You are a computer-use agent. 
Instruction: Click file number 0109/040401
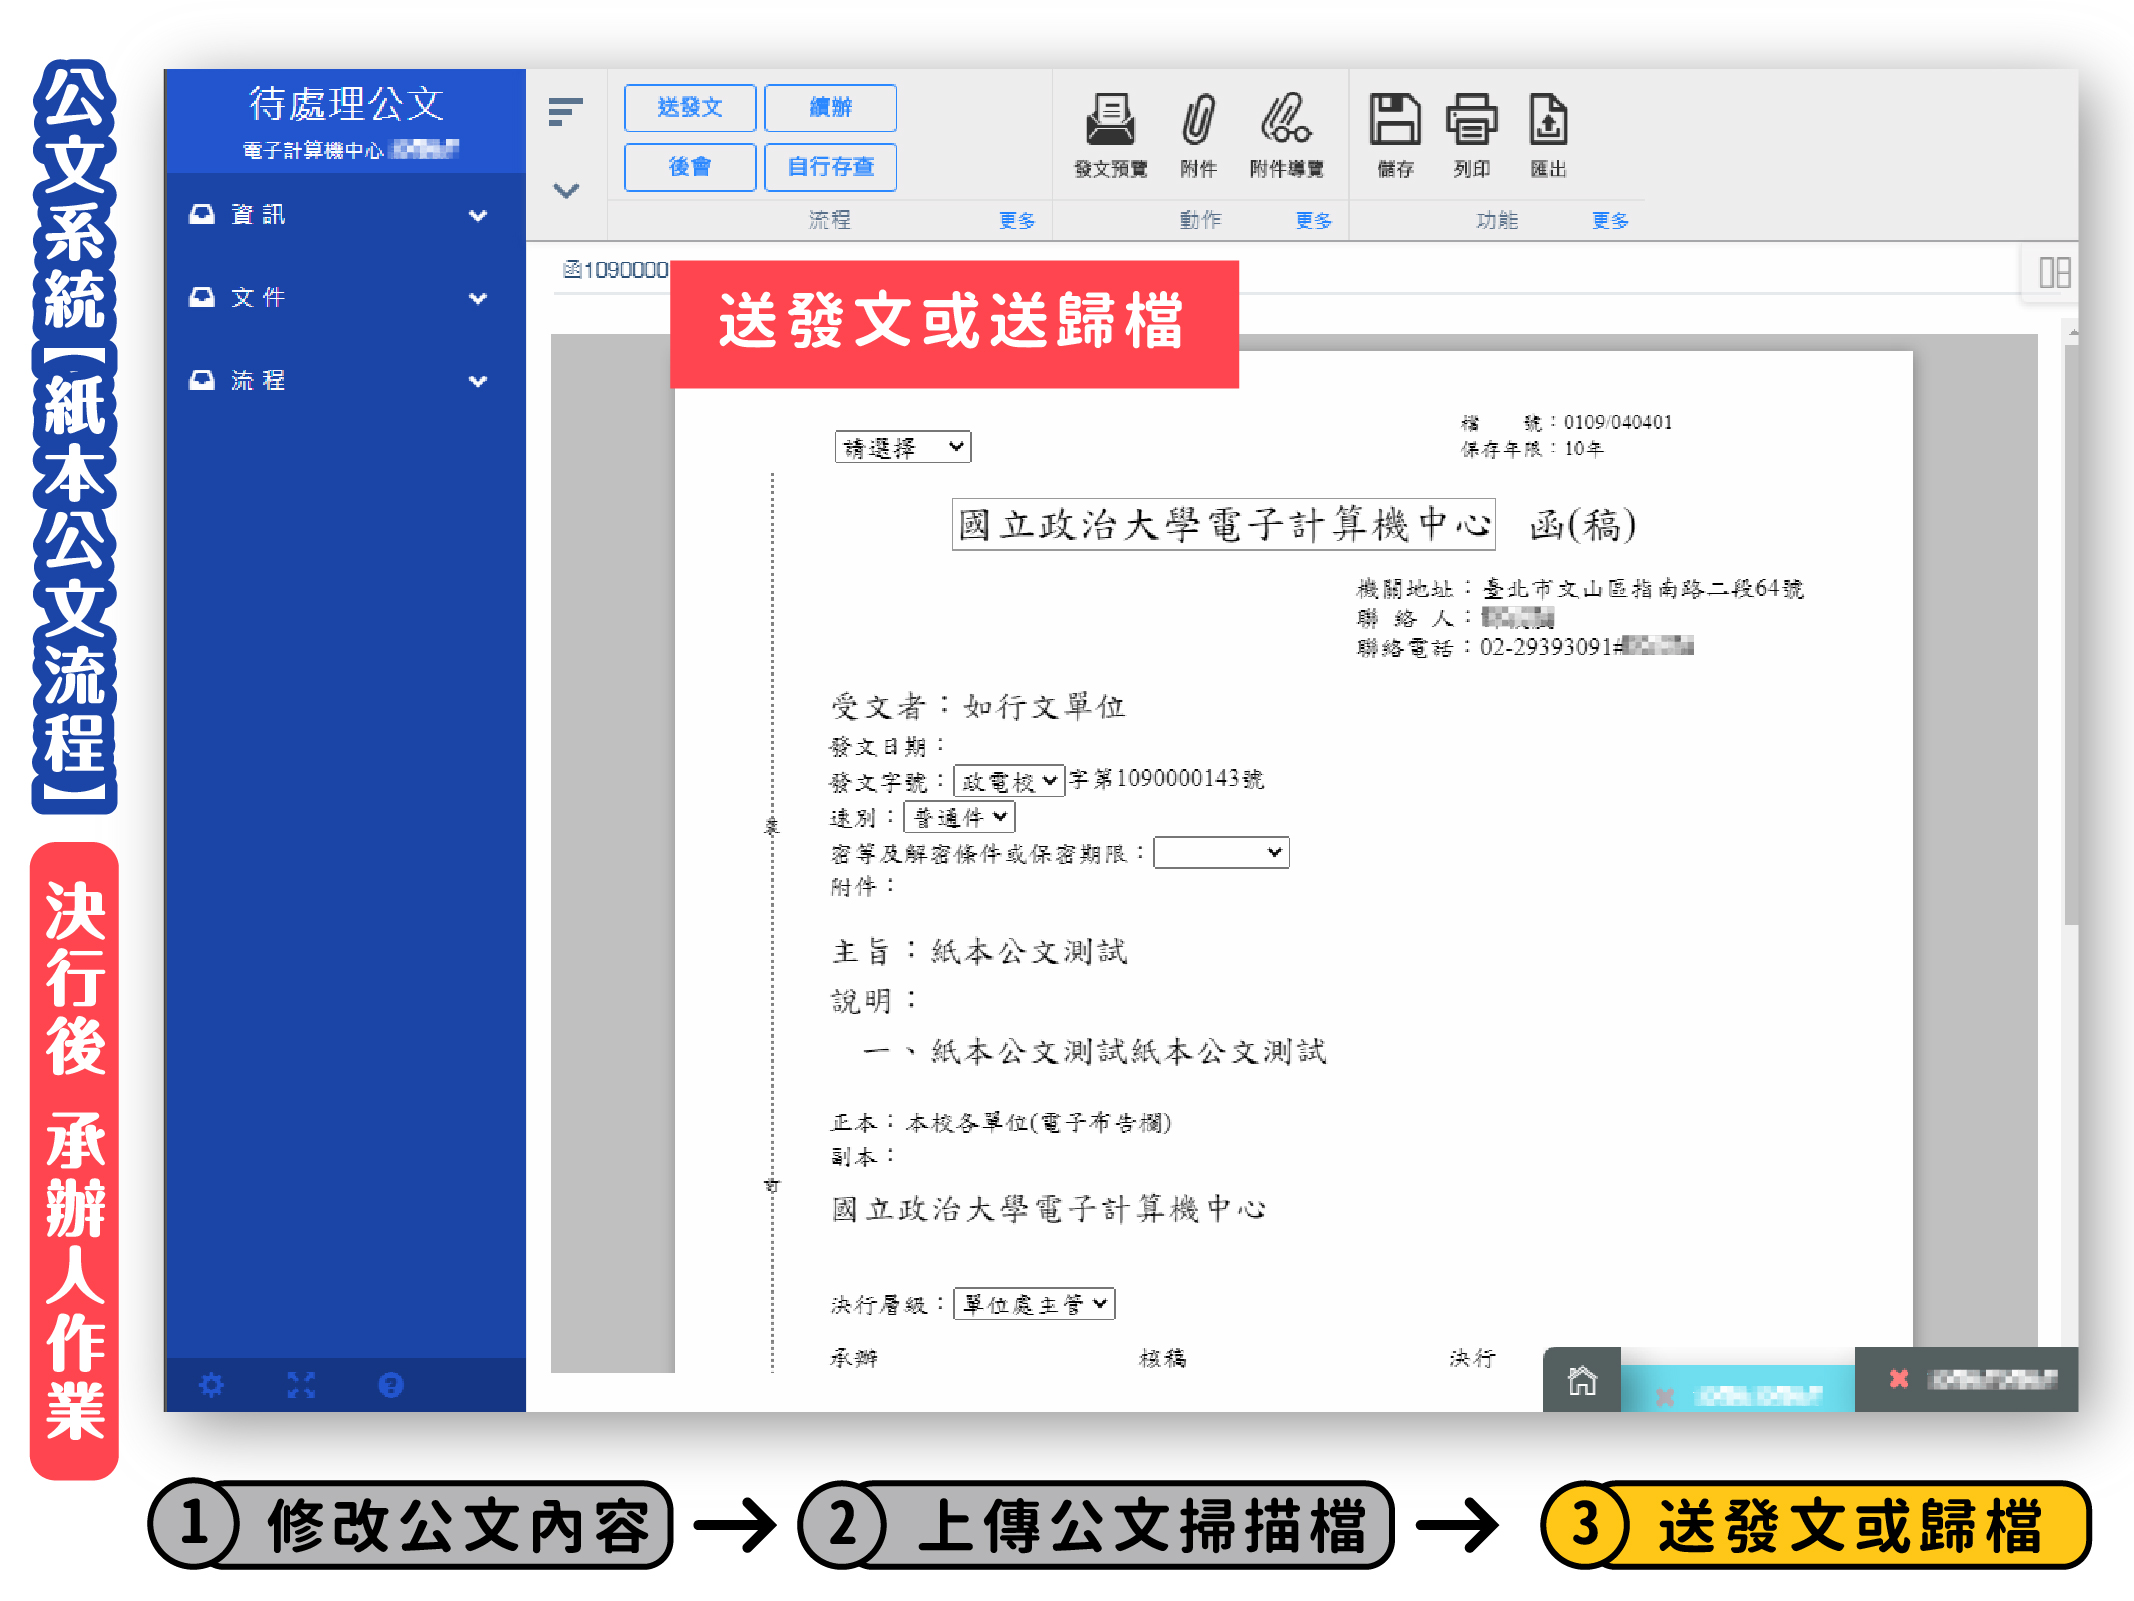pyautogui.click(x=1617, y=422)
